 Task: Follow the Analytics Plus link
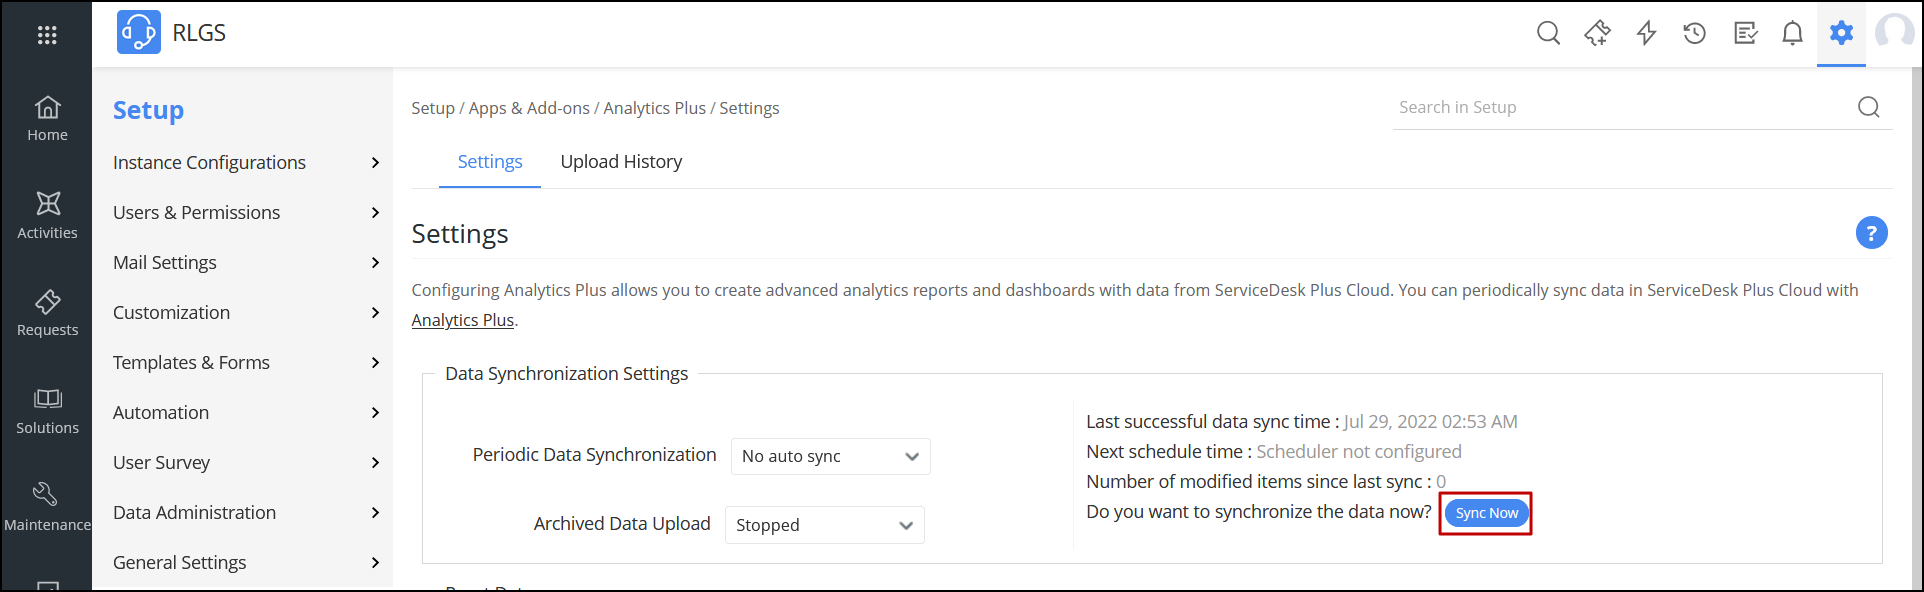pos(463,320)
